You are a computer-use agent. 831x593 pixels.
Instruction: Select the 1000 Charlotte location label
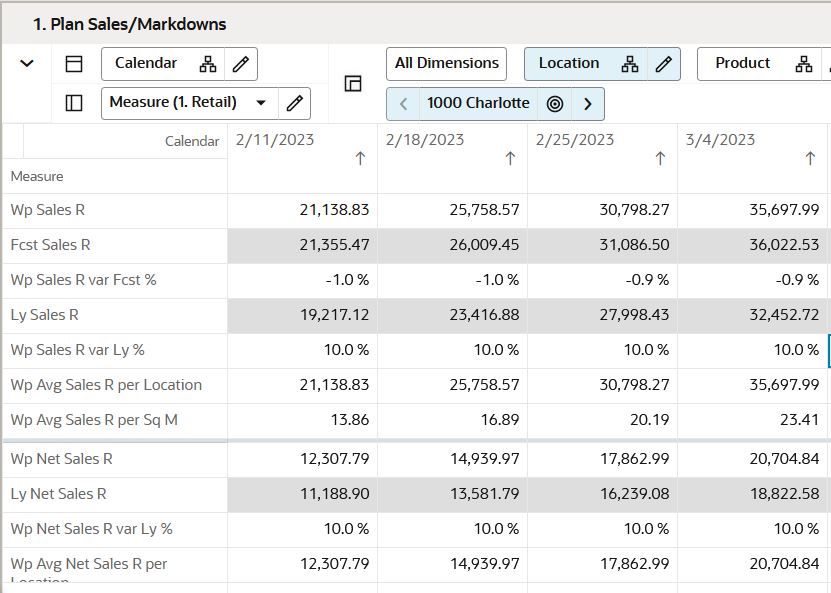(x=478, y=104)
